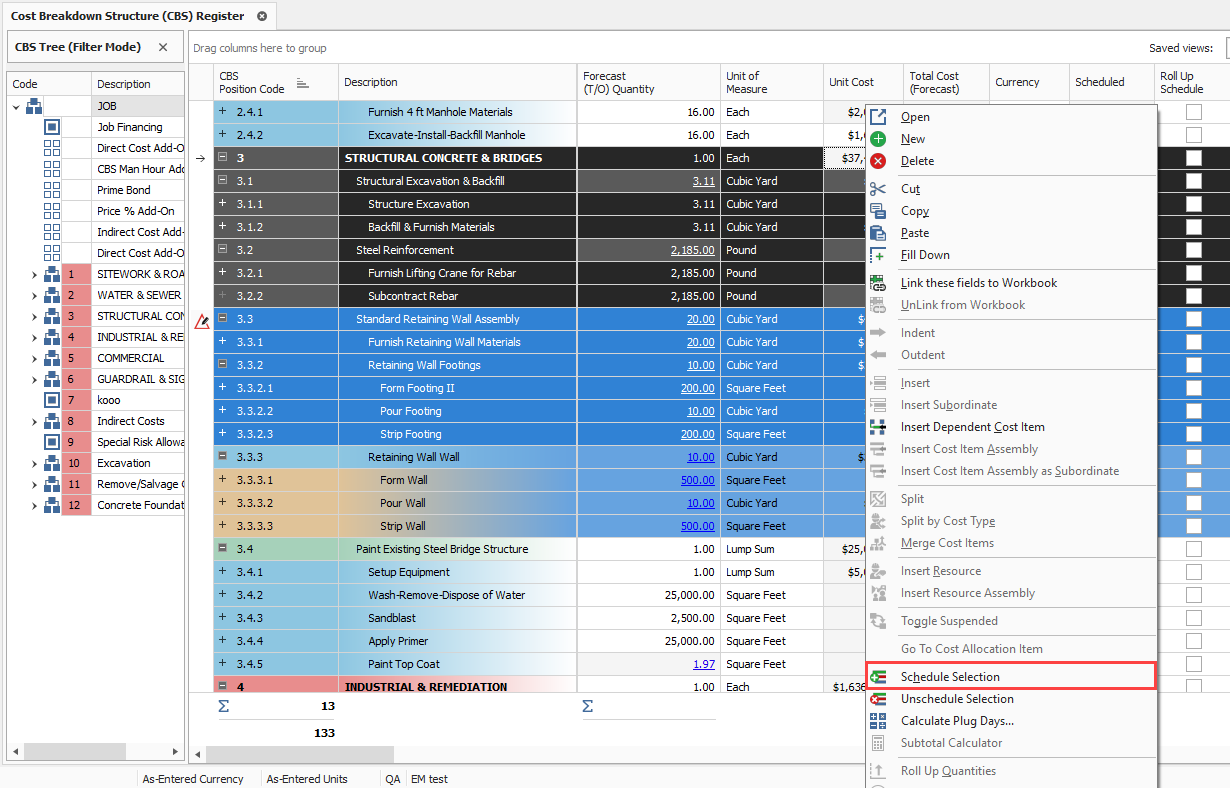This screenshot has height=788, width=1230.
Task: Open the 2,185.00 quantity link for Steel Reinforcement
Action: pos(692,250)
